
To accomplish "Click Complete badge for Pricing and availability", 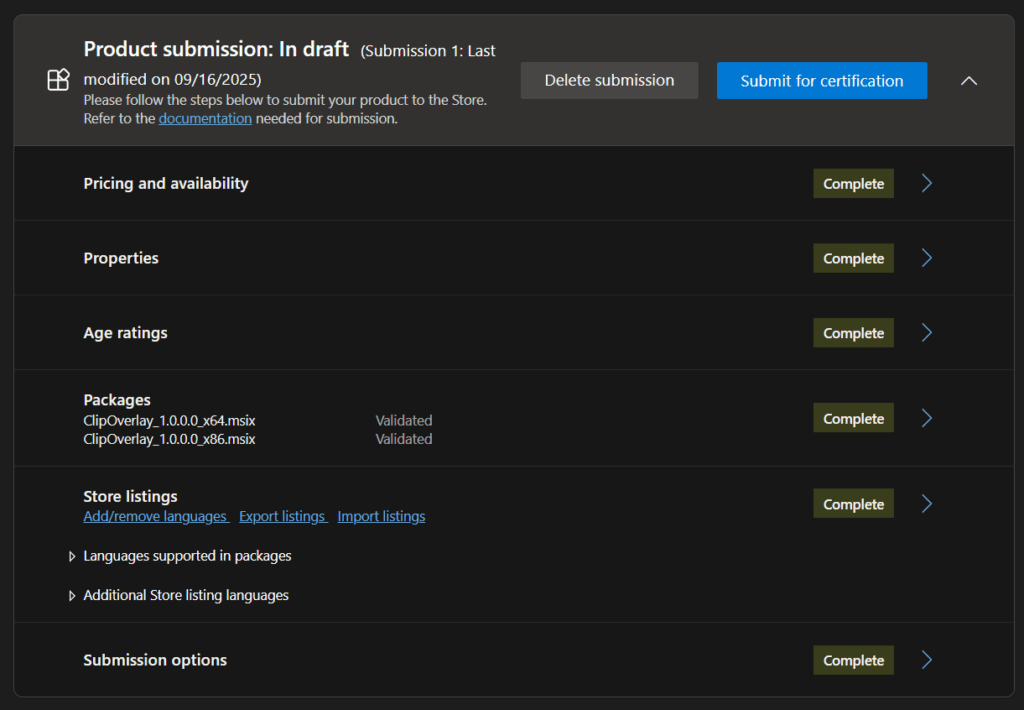I will (854, 184).
